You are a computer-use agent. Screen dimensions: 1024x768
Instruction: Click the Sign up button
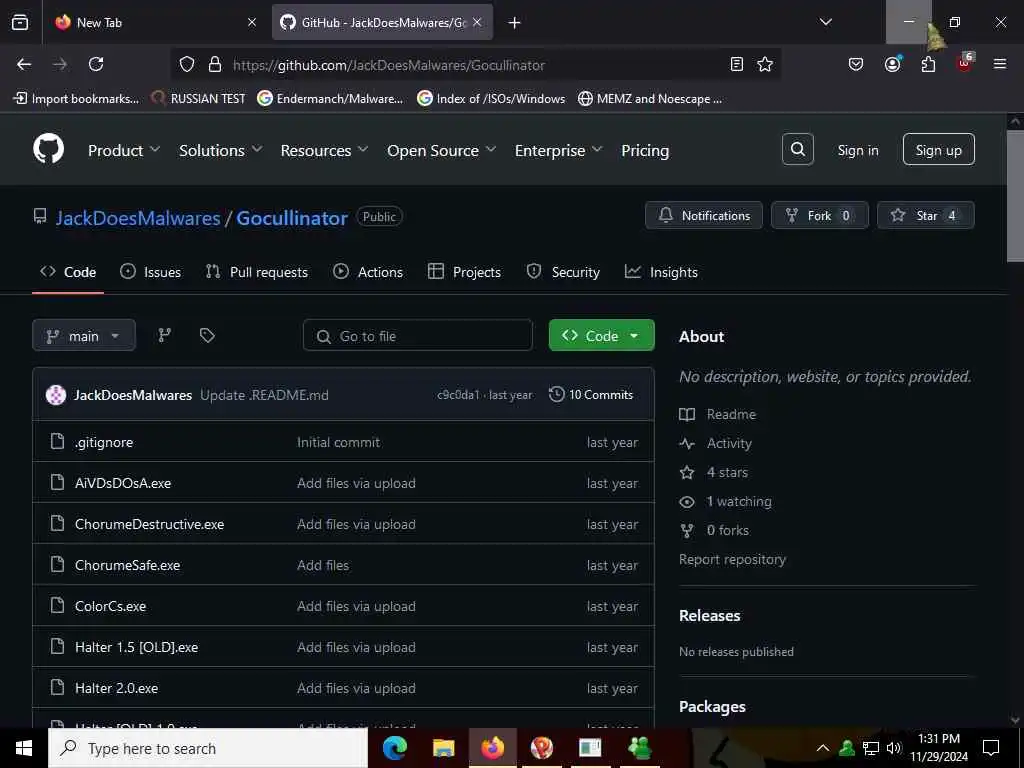coord(938,150)
